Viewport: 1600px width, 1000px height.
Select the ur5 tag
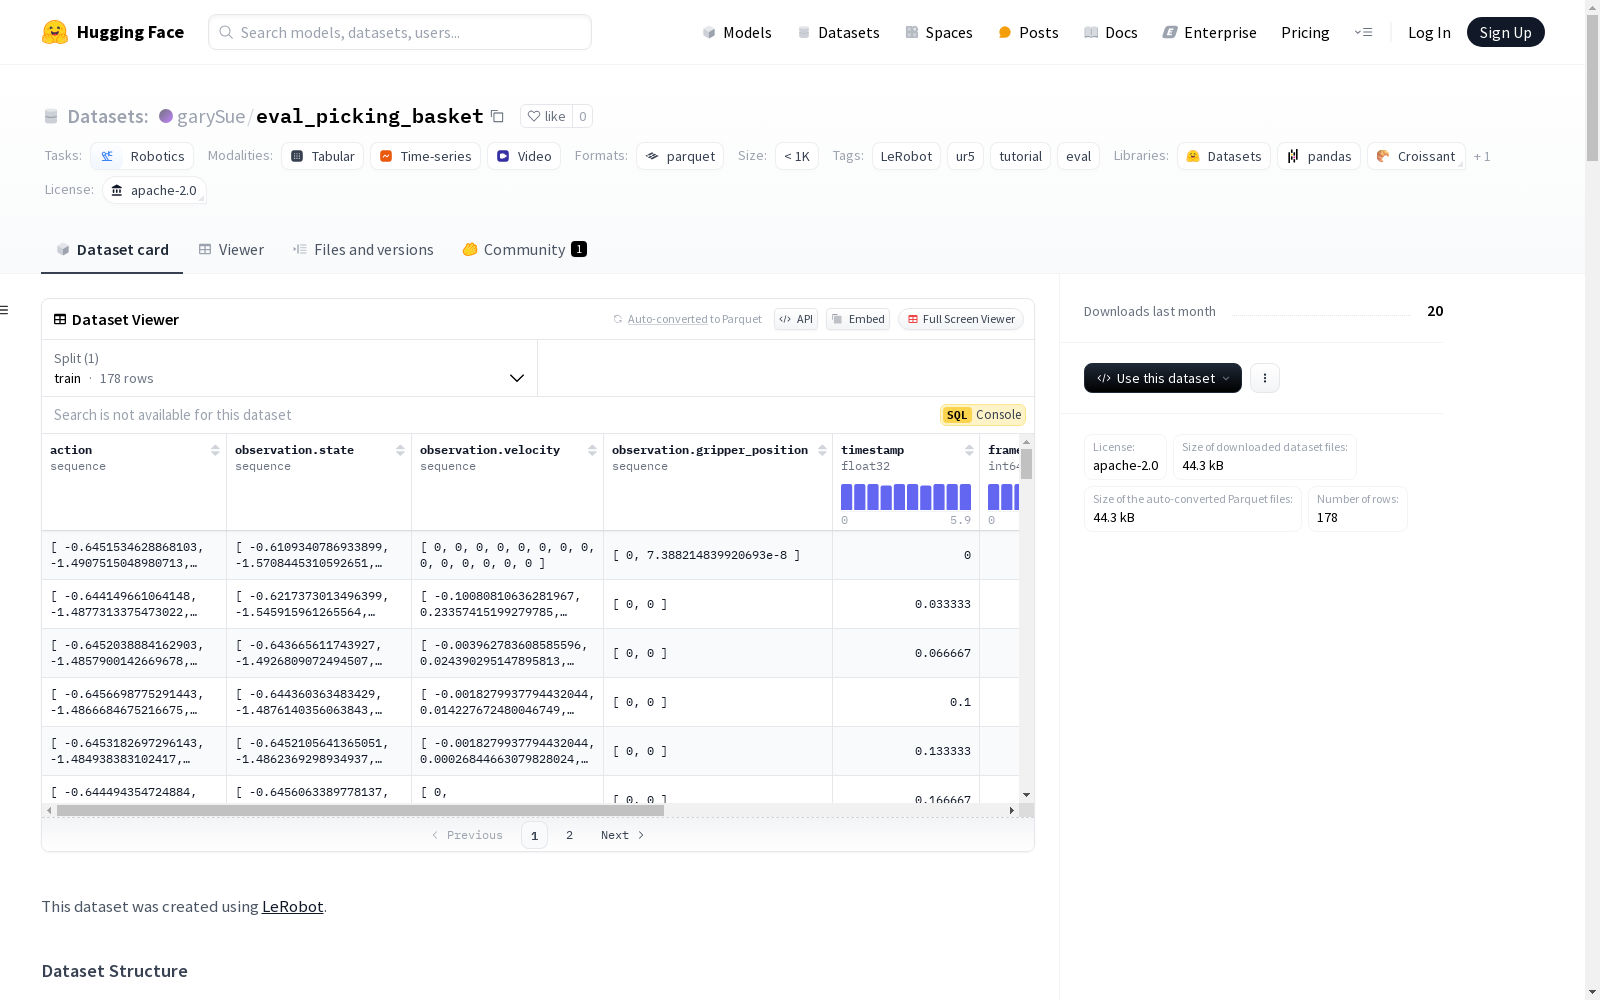click(x=965, y=156)
